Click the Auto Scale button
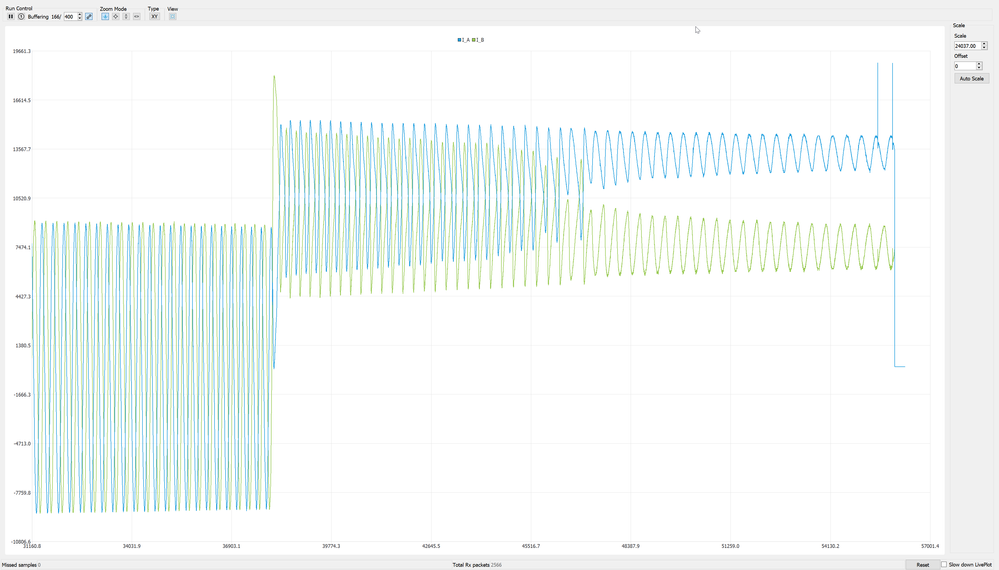 click(972, 78)
